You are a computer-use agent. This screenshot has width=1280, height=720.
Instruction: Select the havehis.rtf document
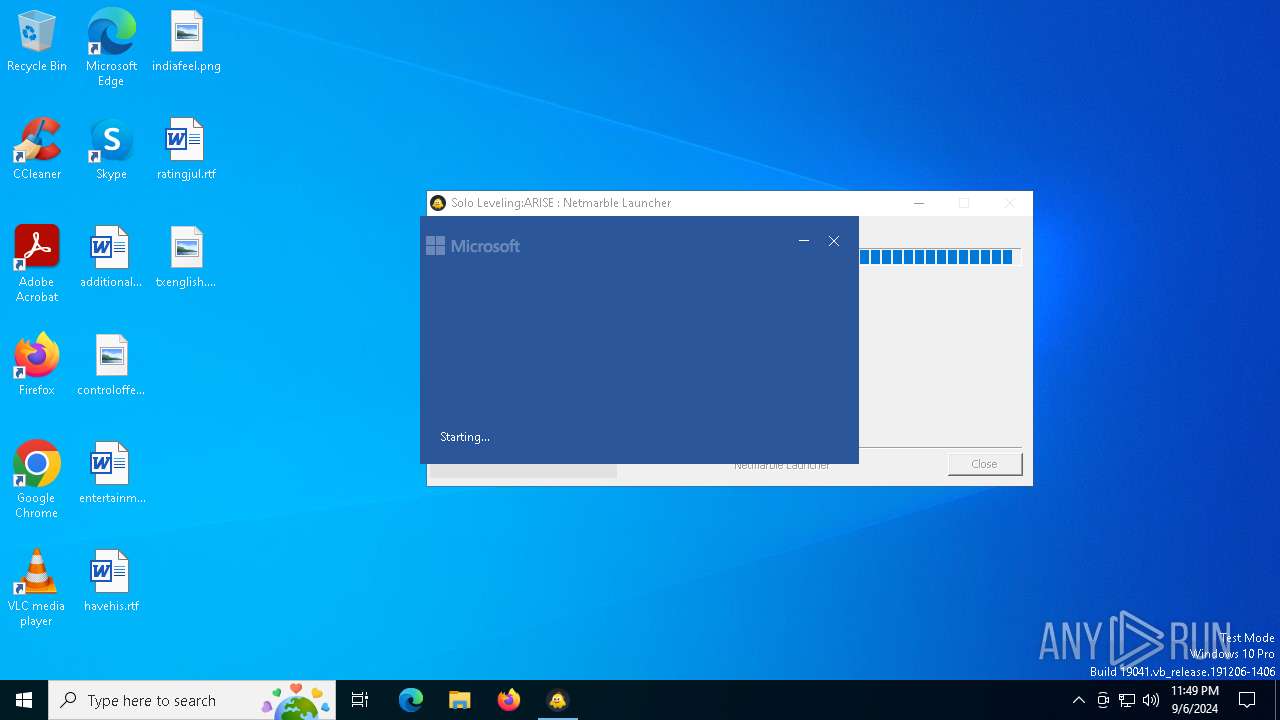coord(111,581)
